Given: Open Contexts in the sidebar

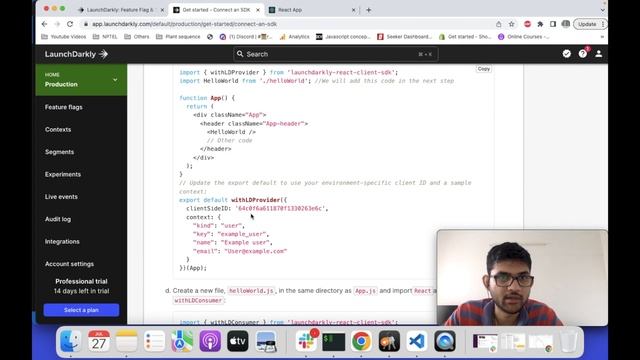Looking at the screenshot, I should click(58, 129).
